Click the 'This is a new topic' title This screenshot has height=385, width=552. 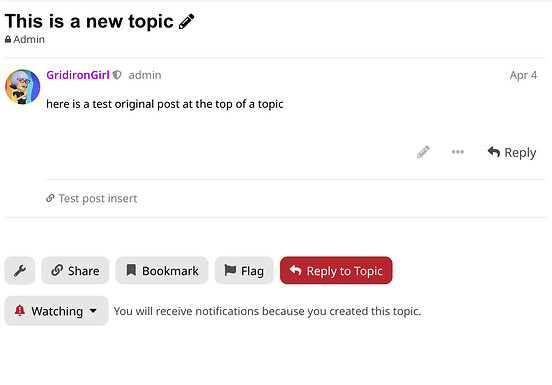[89, 21]
